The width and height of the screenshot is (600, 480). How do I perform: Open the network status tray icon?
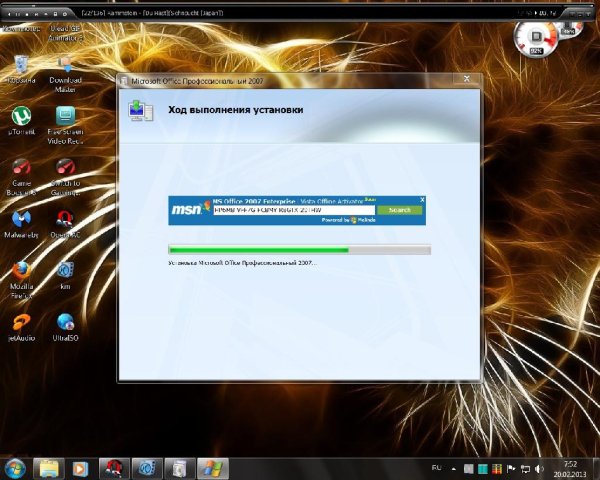coord(525,469)
